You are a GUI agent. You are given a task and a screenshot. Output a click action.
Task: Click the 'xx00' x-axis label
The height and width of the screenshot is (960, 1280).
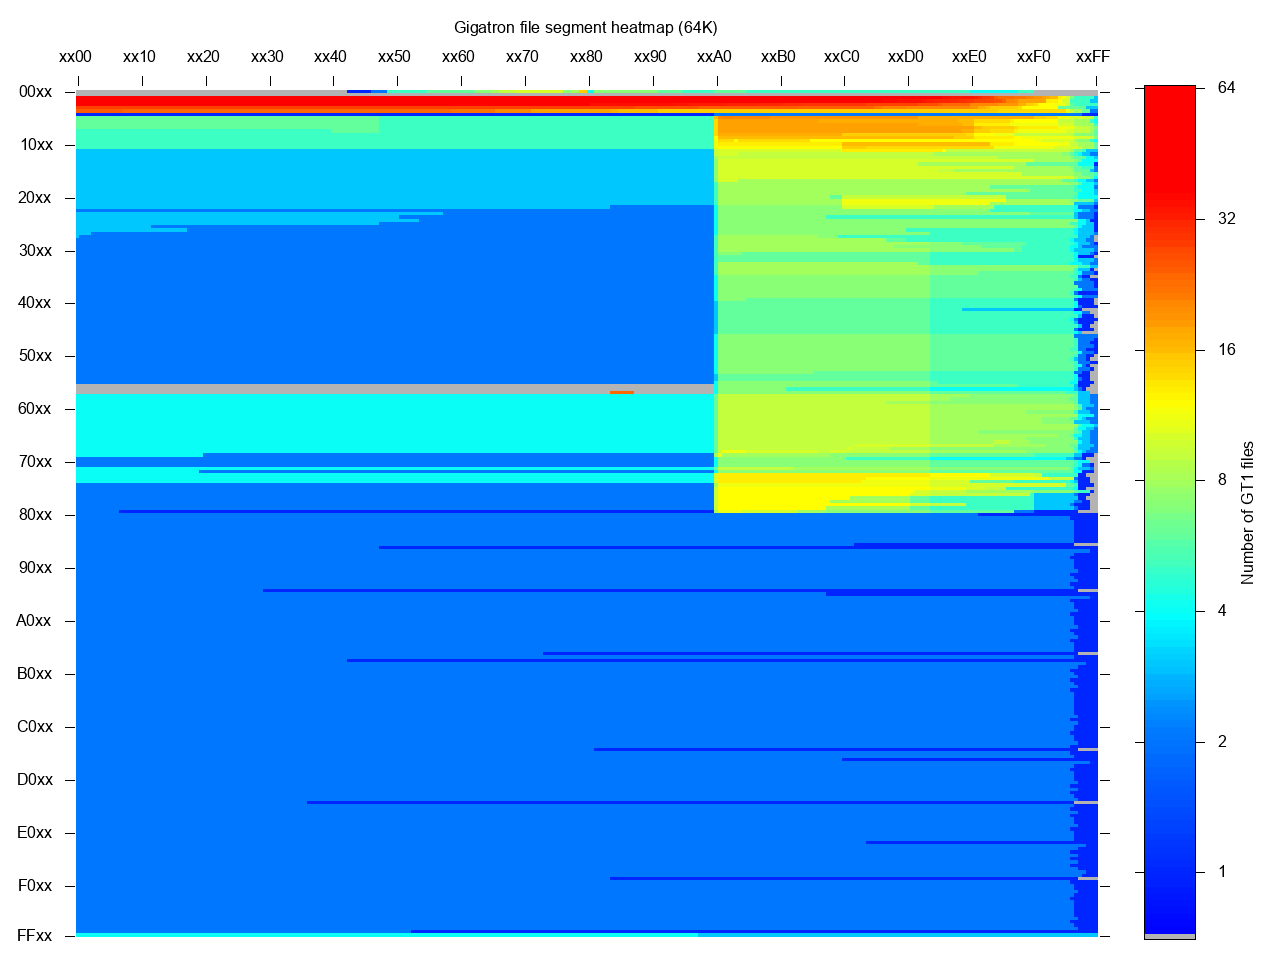pyautogui.click(x=75, y=57)
